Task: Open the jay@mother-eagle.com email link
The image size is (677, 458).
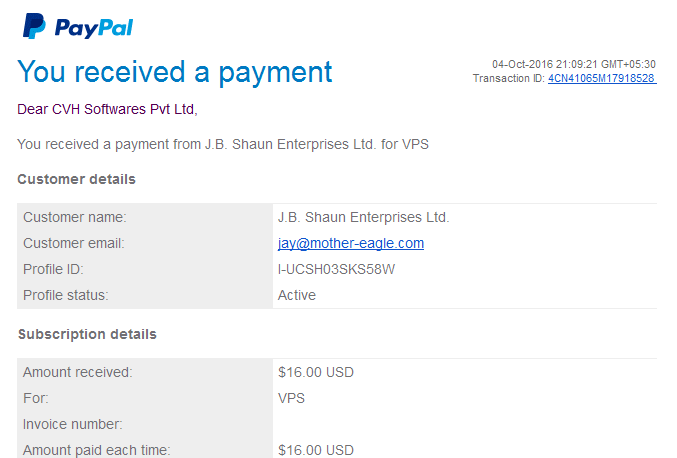Action: 351,243
